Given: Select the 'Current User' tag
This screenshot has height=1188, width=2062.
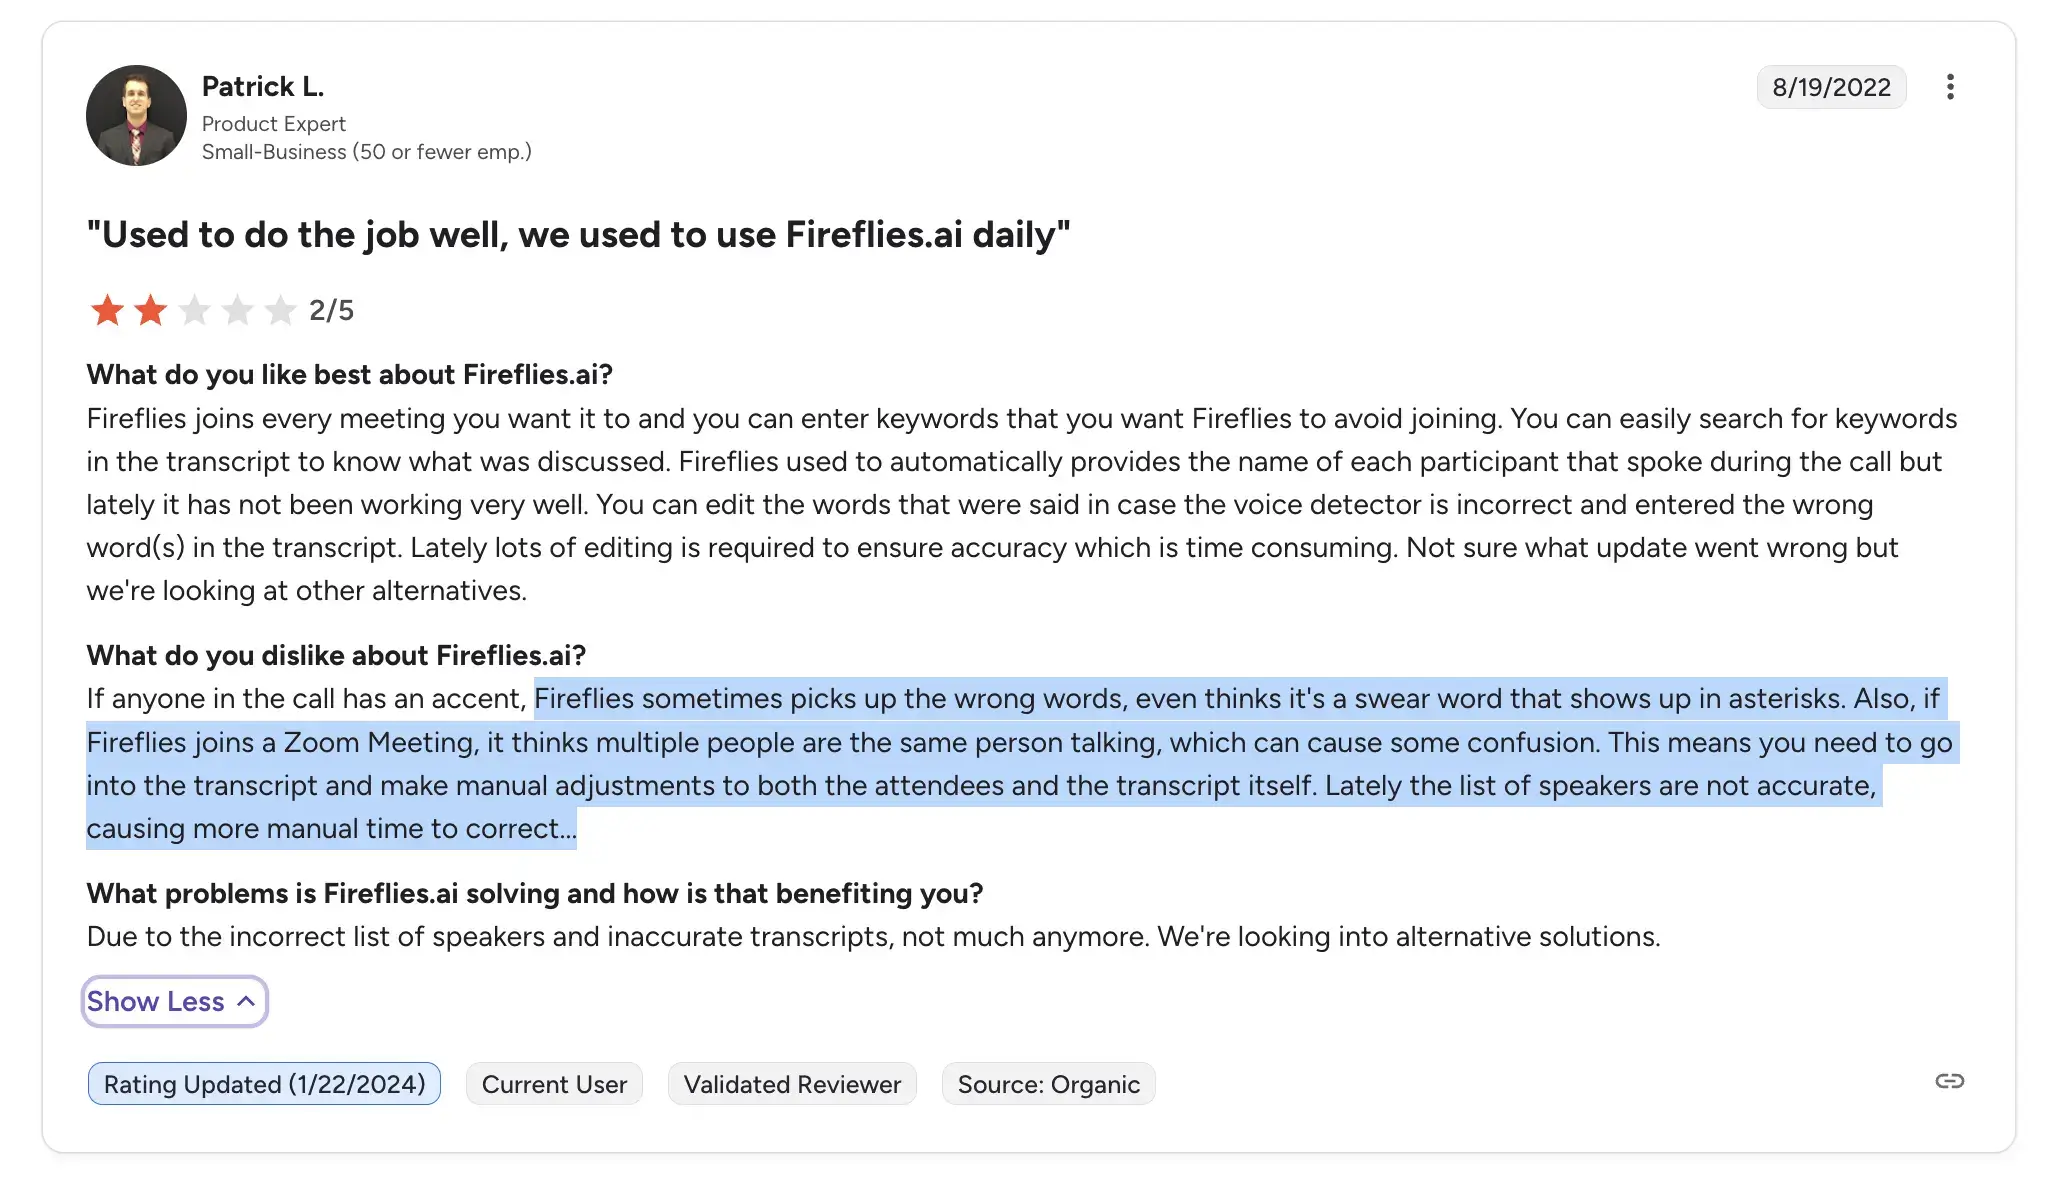Looking at the screenshot, I should coord(554,1083).
